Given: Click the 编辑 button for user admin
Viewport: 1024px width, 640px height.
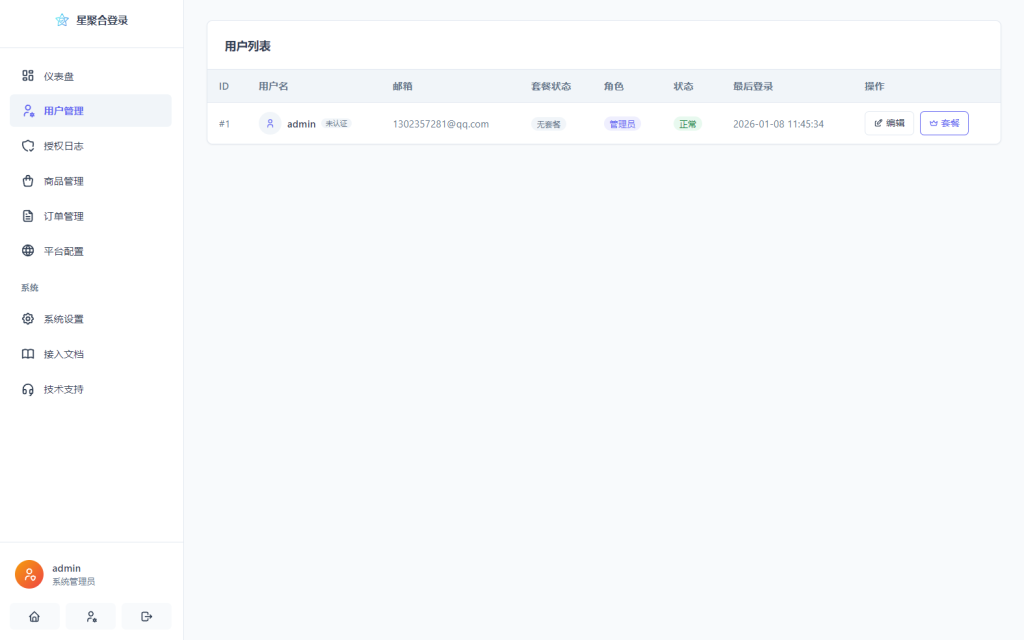Looking at the screenshot, I should pyautogui.click(x=889, y=123).
